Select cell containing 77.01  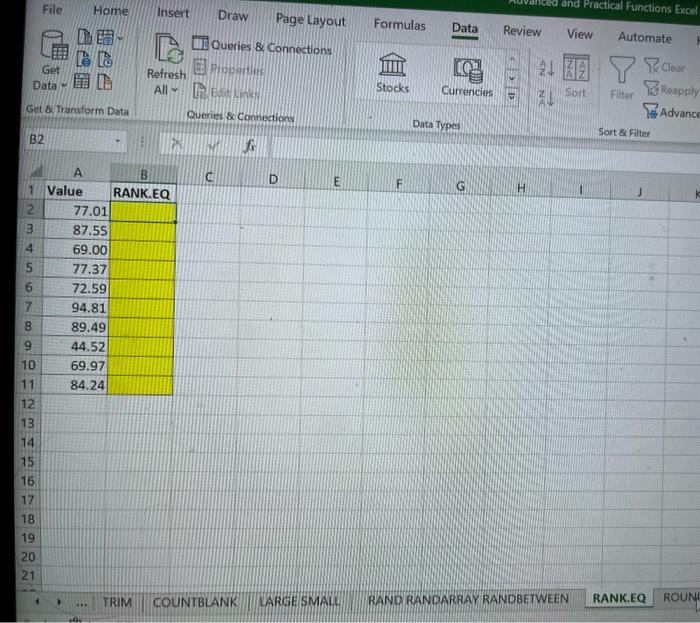click(x=76, y=210)
